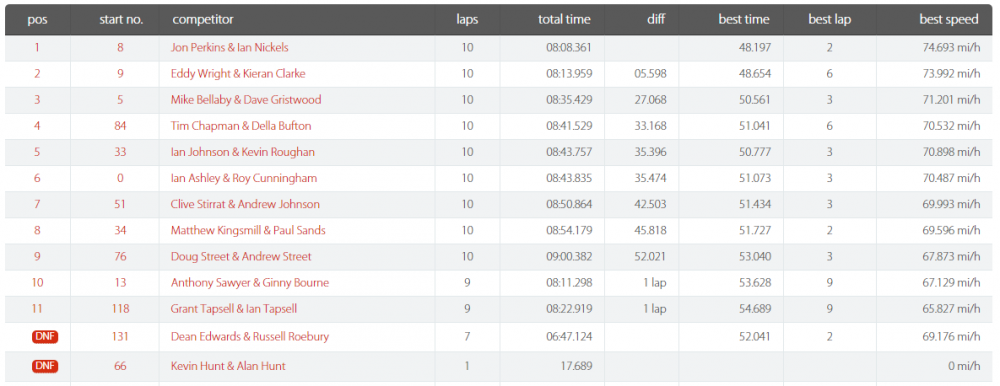Click best time 53.040
This screenshot has height=386, width=1000.
point(755,257)
